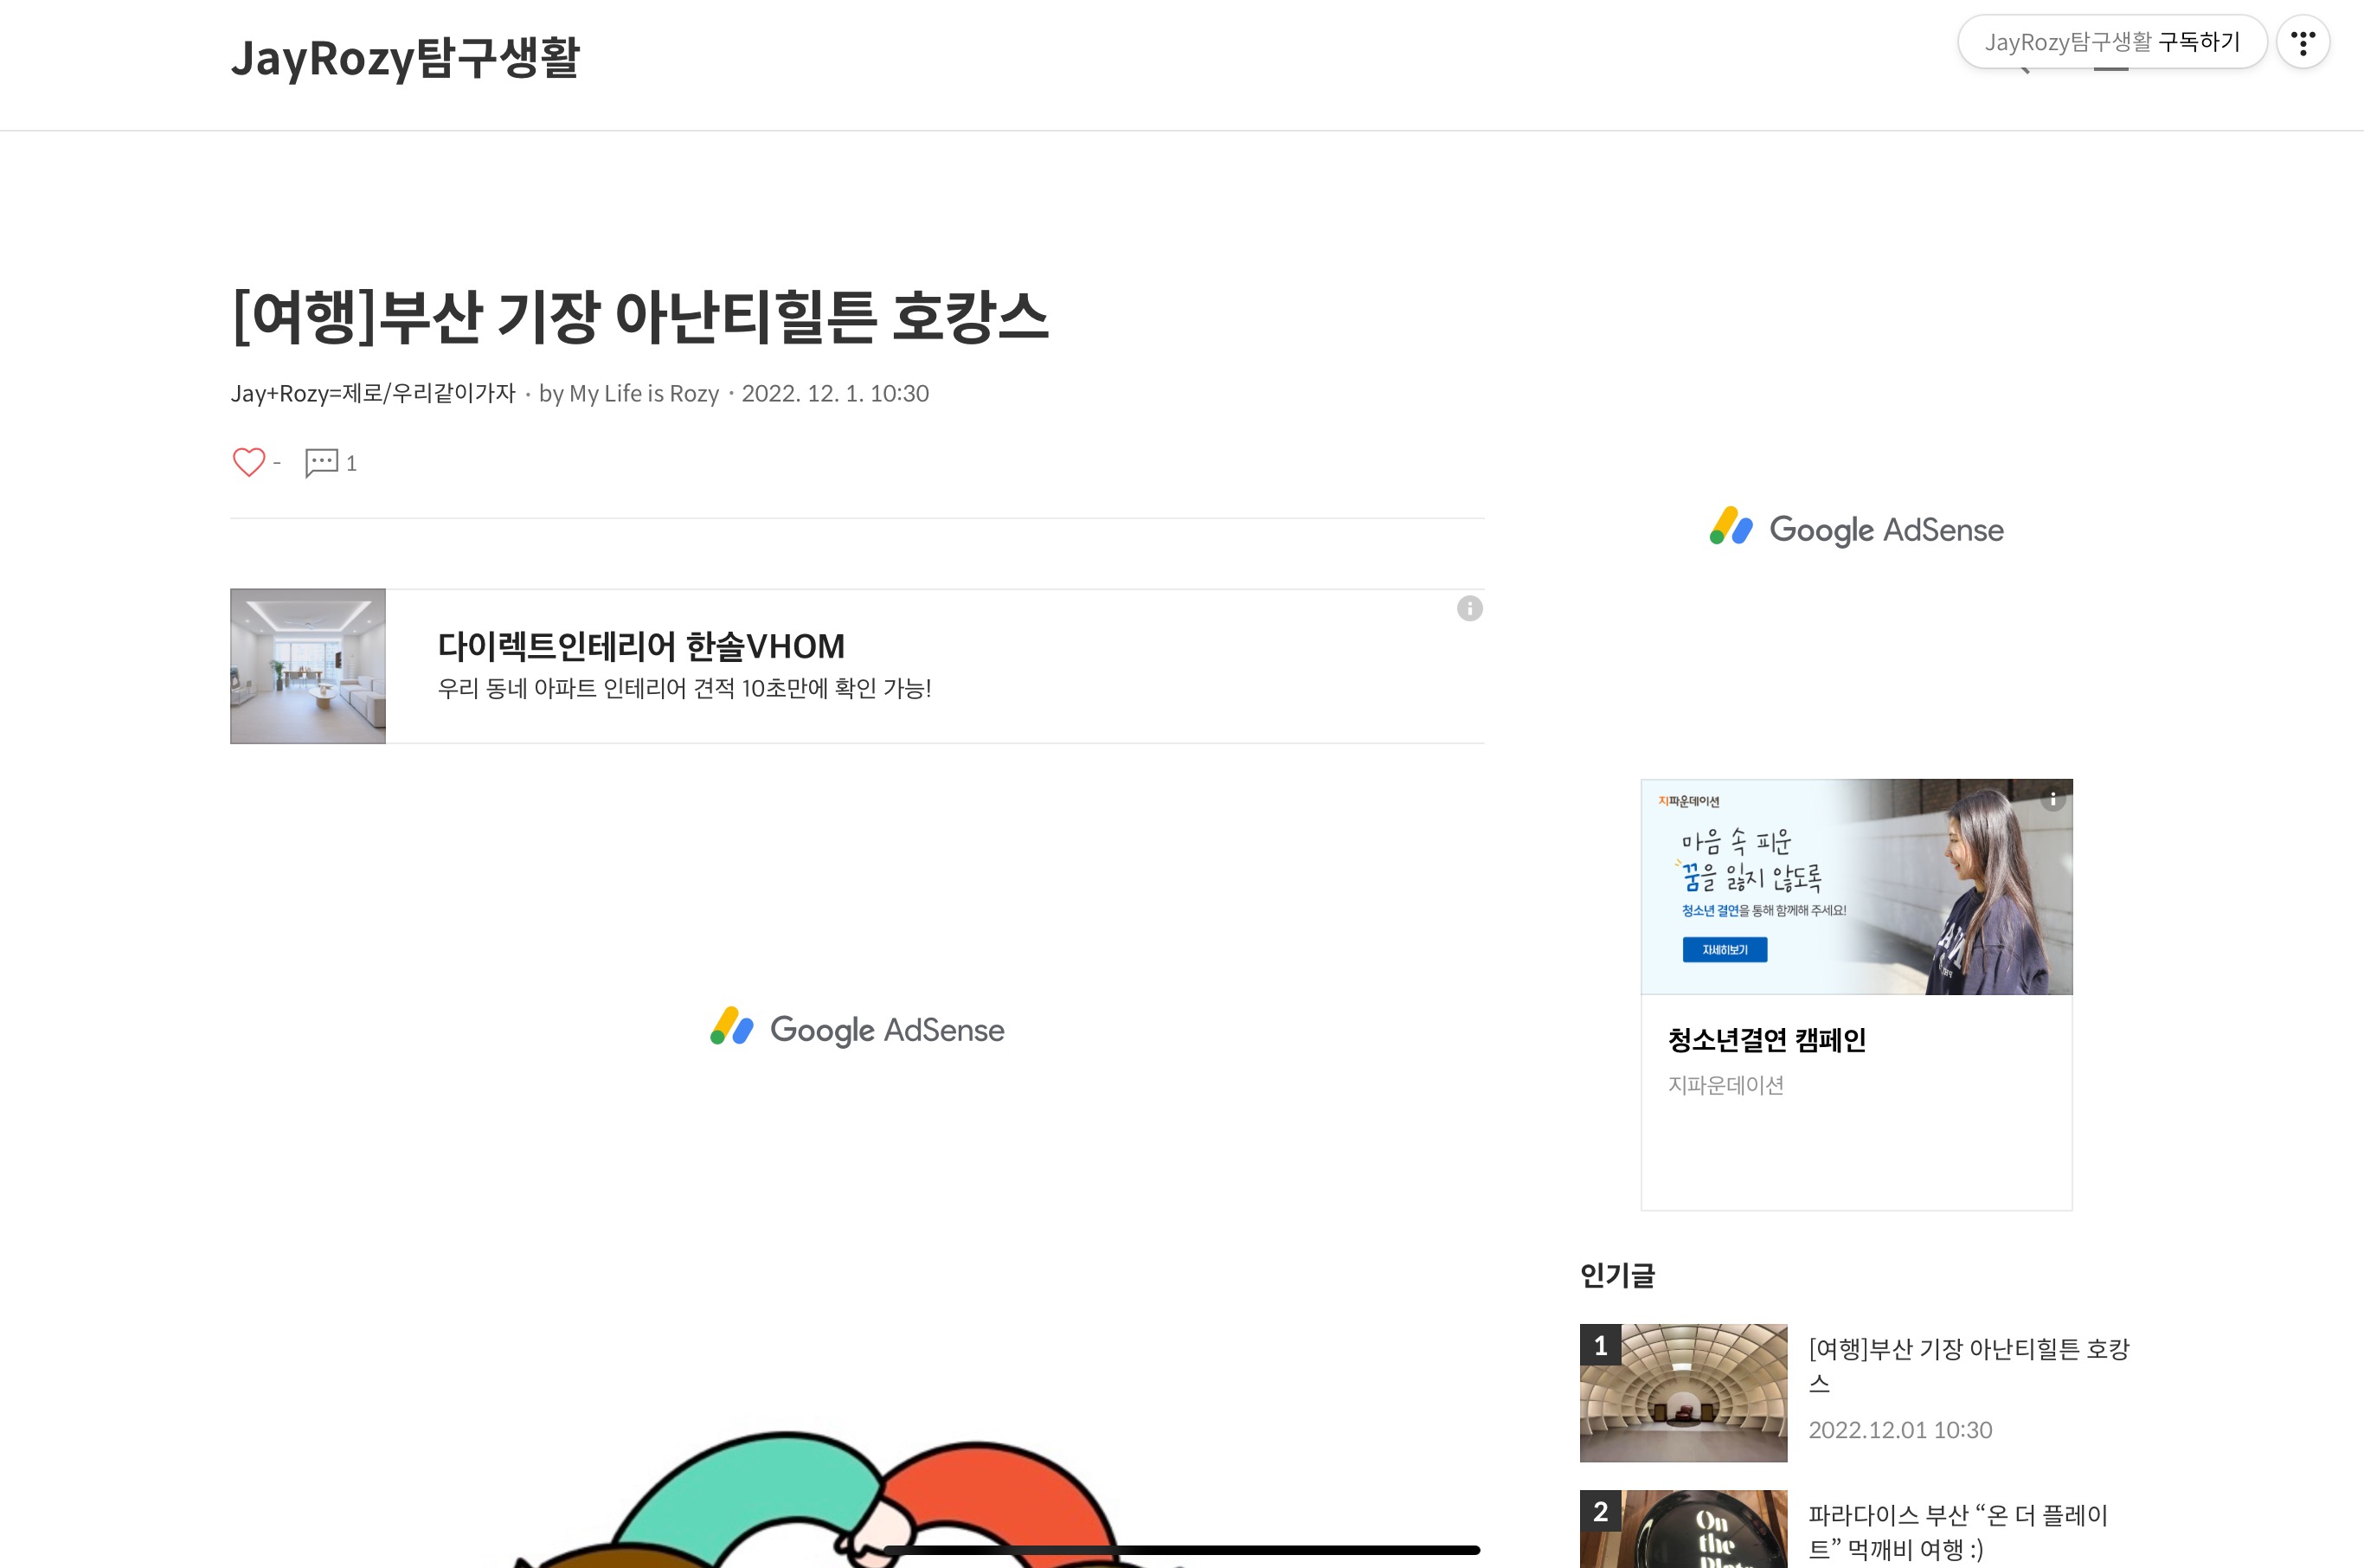Image resolution: width=2364 pixels, height=1568 pixels.
Task: Click the post date 2022. 12. 1. 10:30
Action: coord(835,393)
